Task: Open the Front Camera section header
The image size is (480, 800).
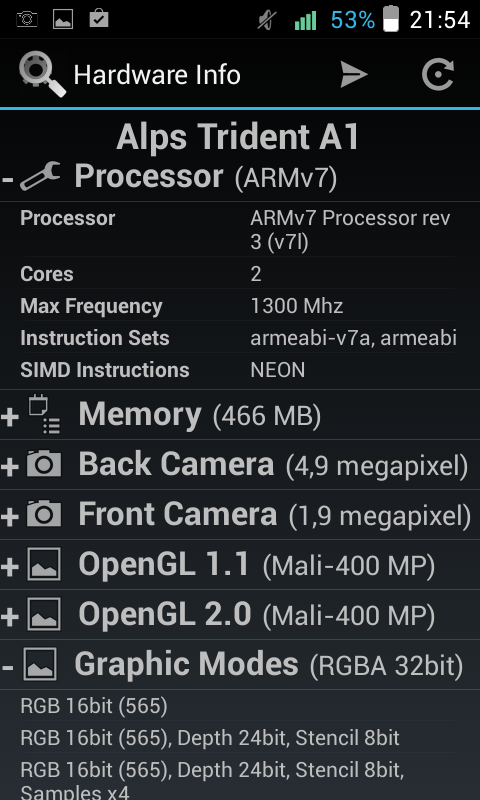Action: [240, 514]
